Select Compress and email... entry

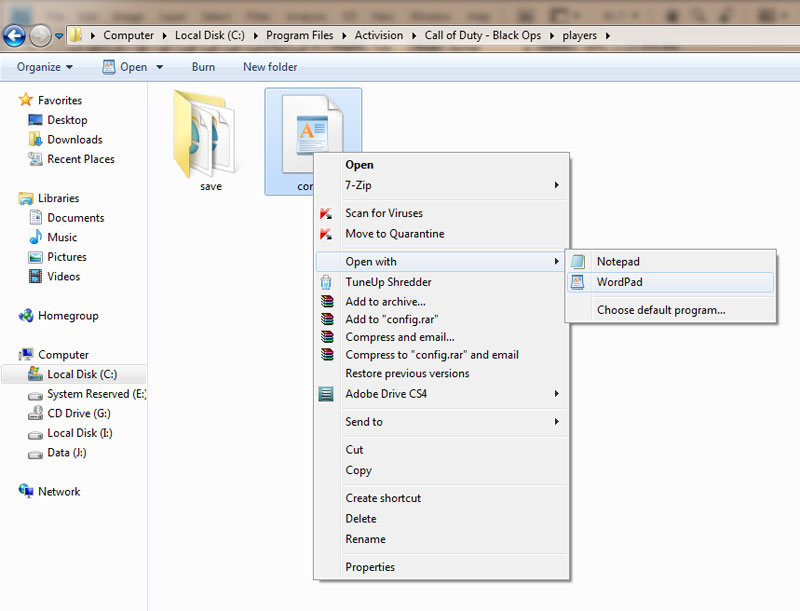pos(442,337)
